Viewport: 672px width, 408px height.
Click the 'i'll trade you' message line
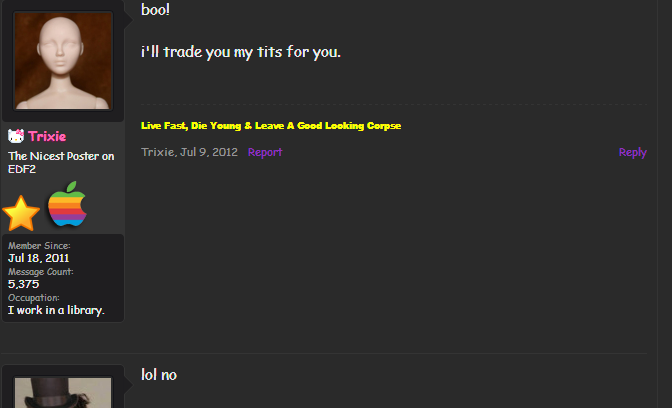pyautogui.click(x=241, y=52)
